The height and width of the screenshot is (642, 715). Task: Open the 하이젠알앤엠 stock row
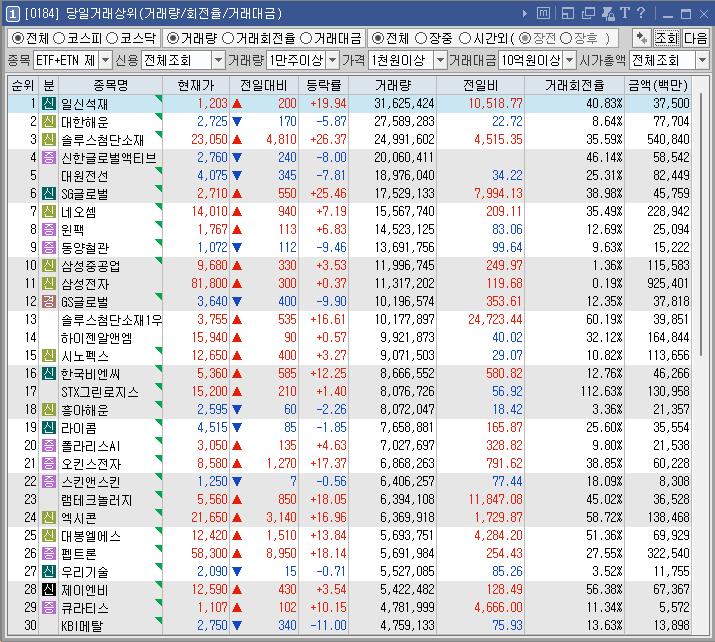(x=349, y=337)
